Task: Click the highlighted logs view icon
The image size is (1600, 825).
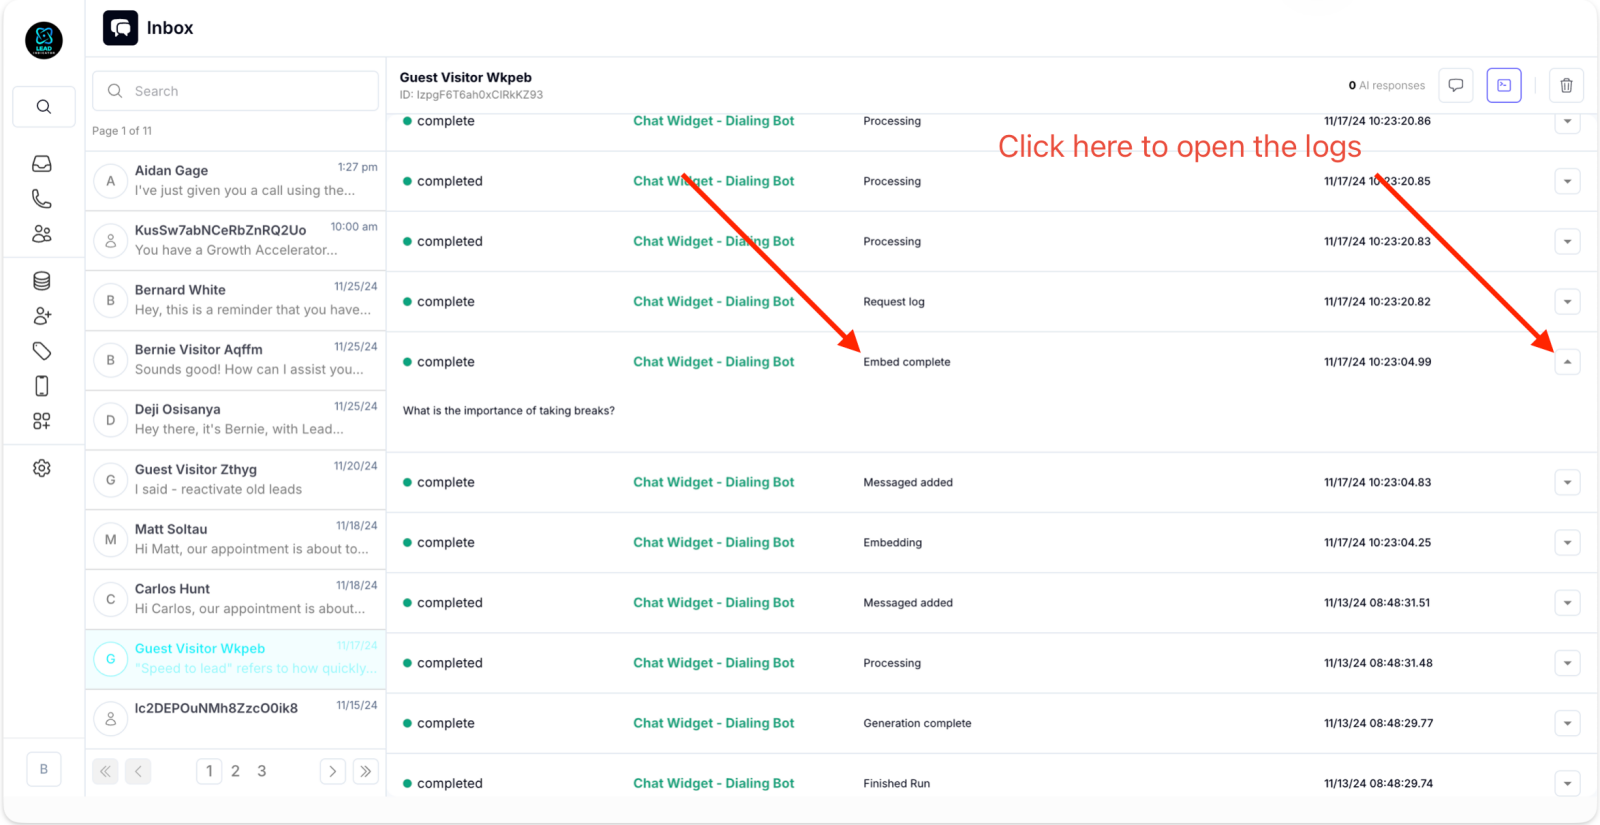Action: click(x=1504, y=86)
